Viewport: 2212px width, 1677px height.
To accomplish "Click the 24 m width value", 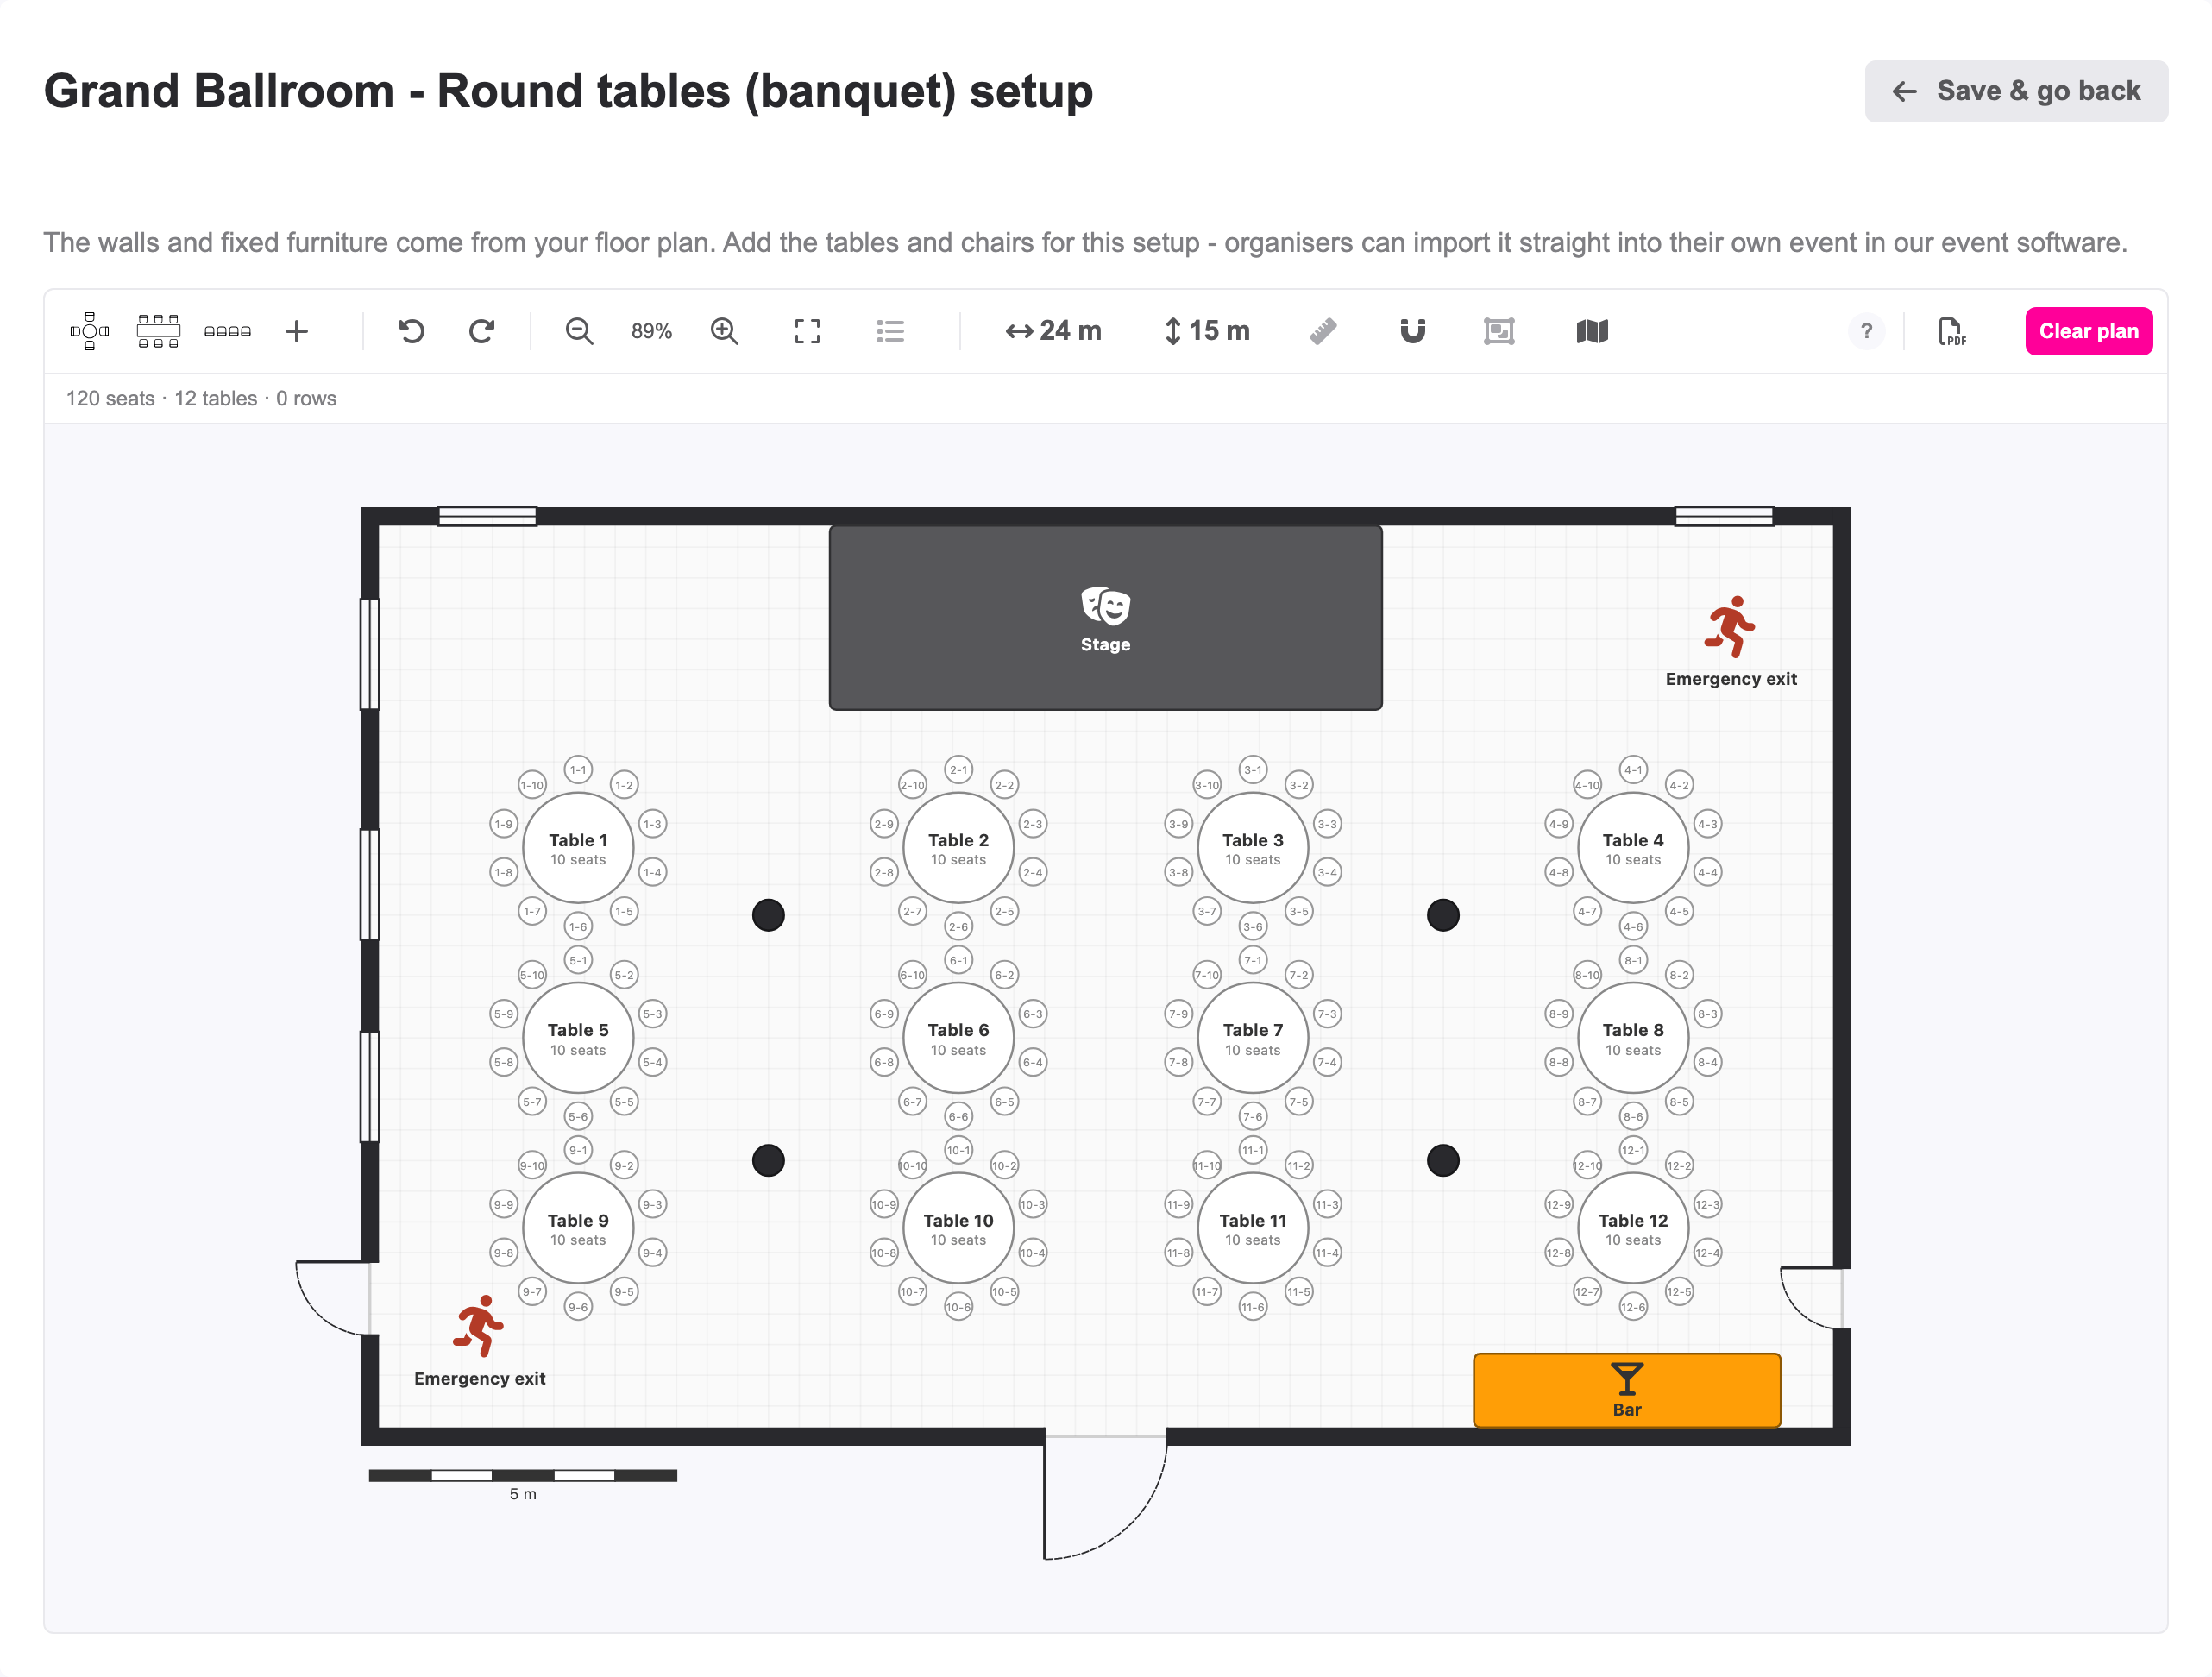I will point(1053,331).
